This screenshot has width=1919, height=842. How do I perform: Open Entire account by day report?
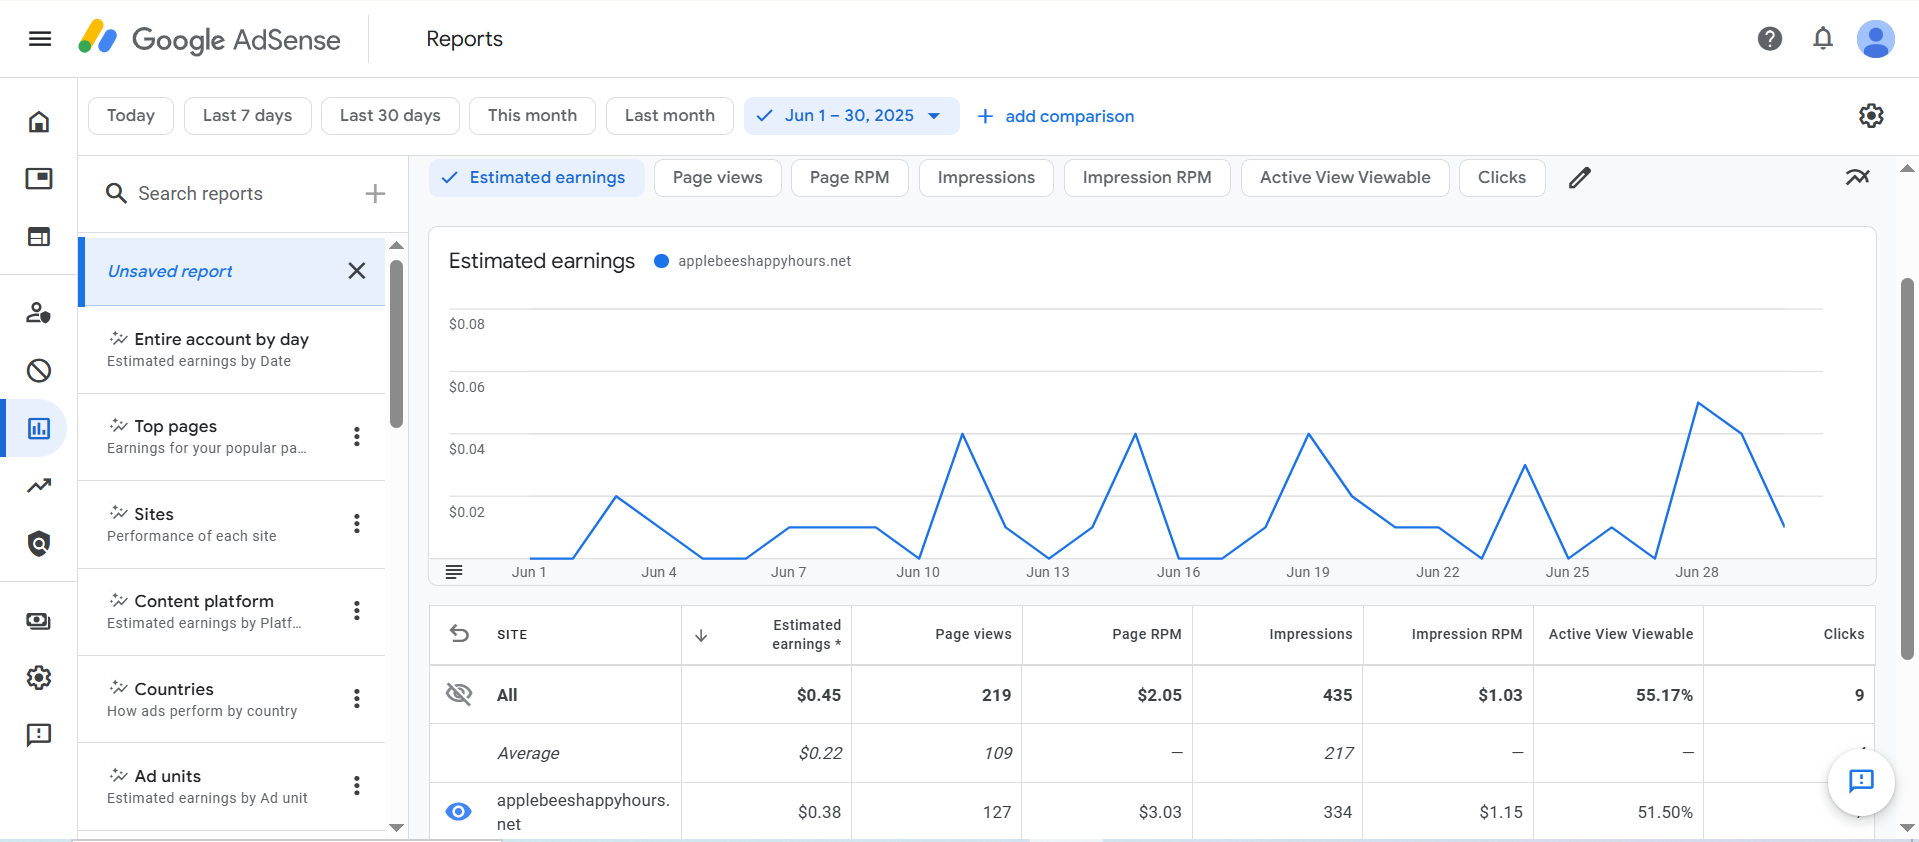(231, 349)
